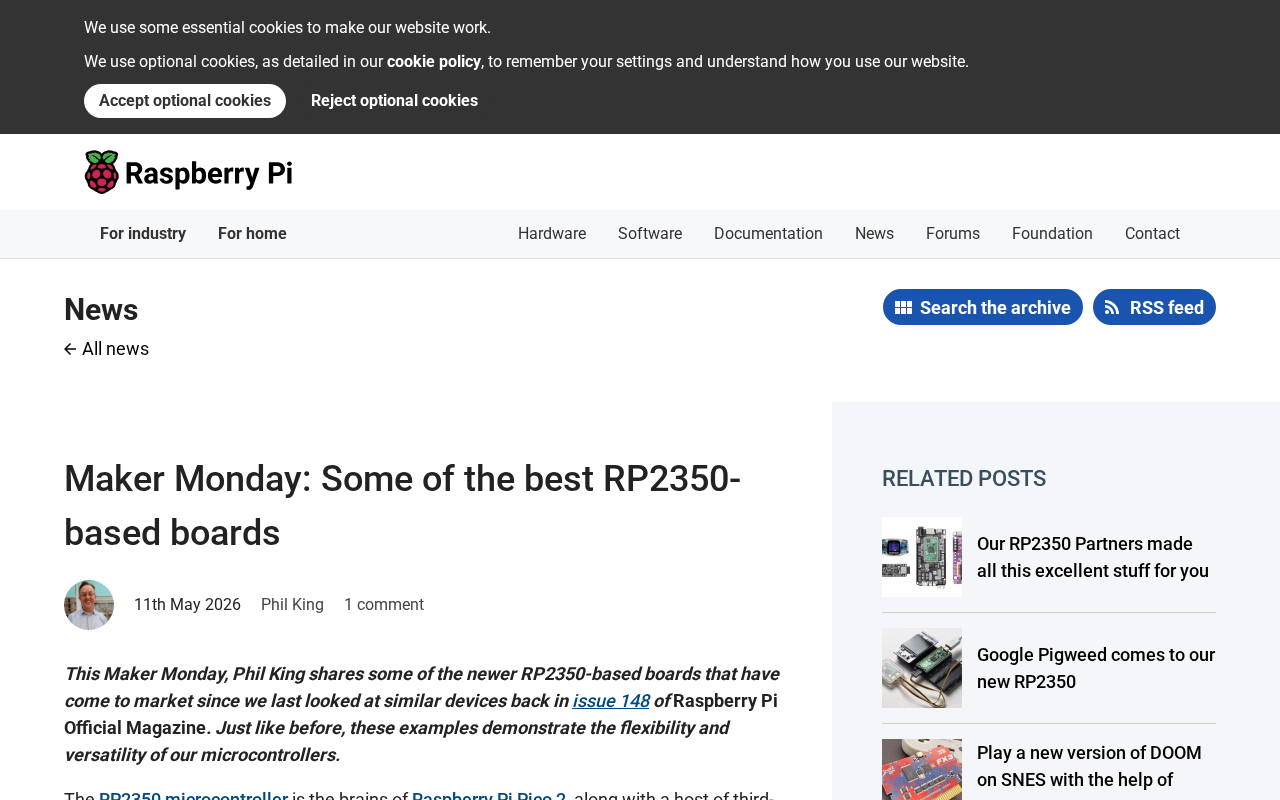Click the RSS feed icon
This screenshot has width=1280, height=800.
tap(1112, 308)
